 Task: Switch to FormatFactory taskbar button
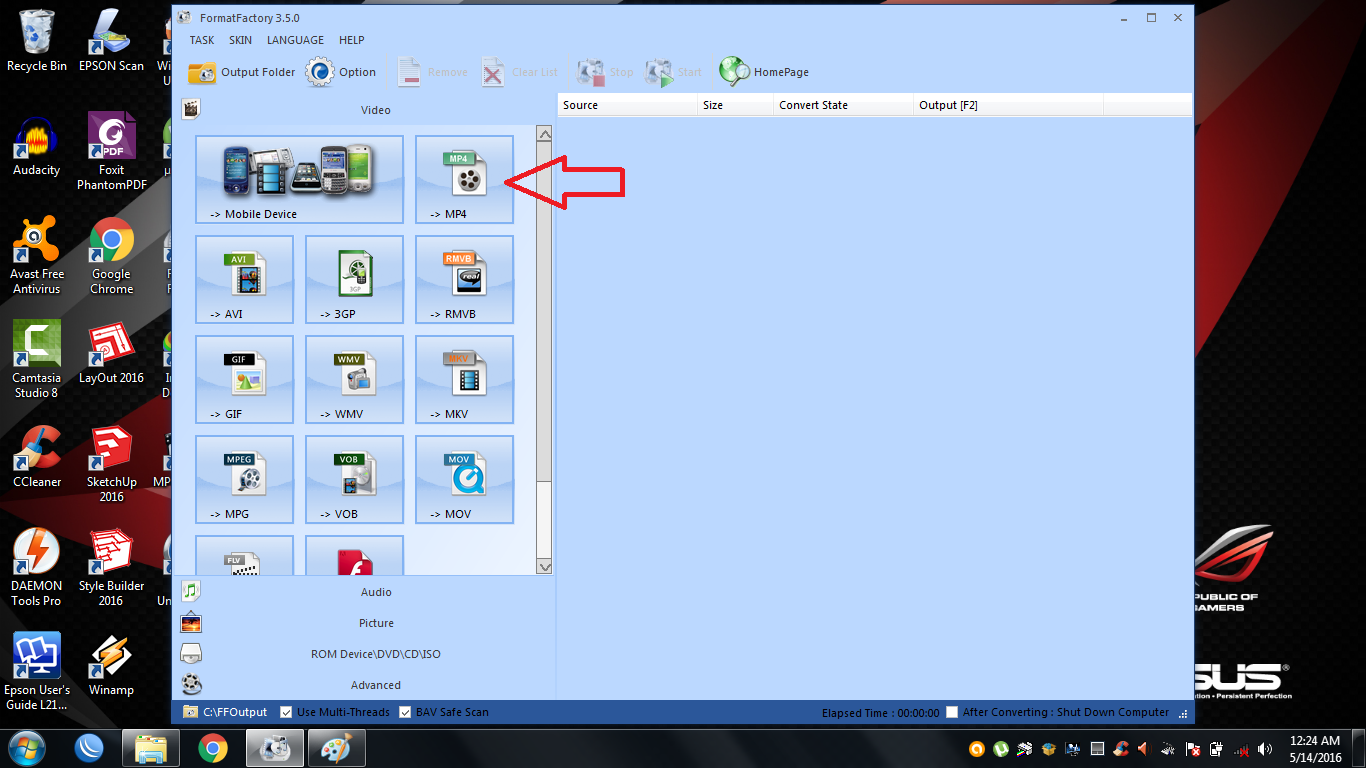(x=274, y=748)
